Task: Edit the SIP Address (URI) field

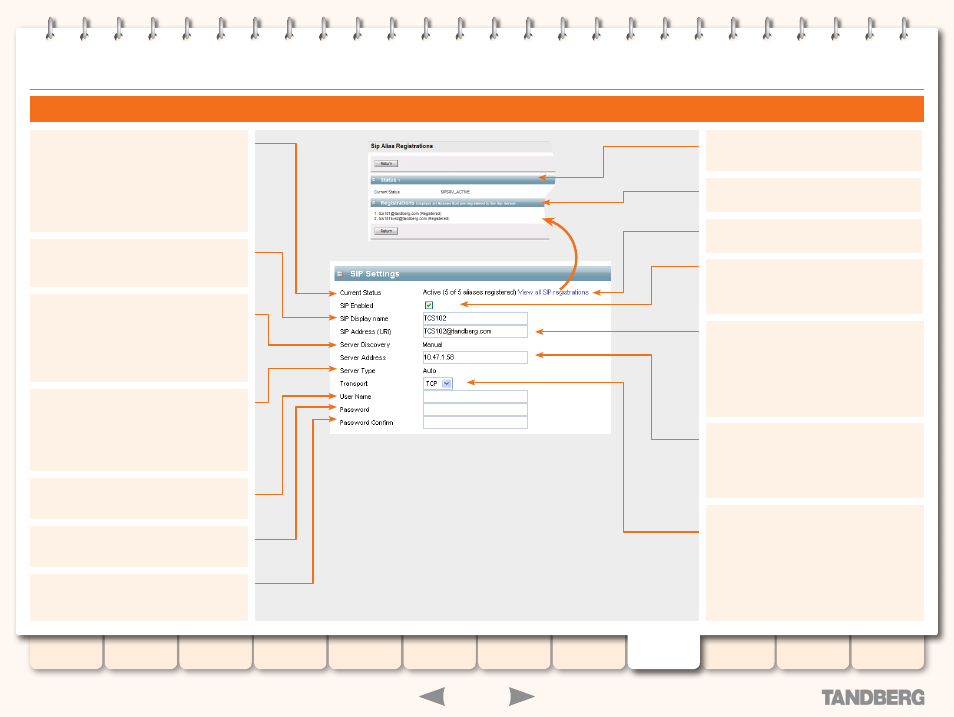Action: coord(475,331)
